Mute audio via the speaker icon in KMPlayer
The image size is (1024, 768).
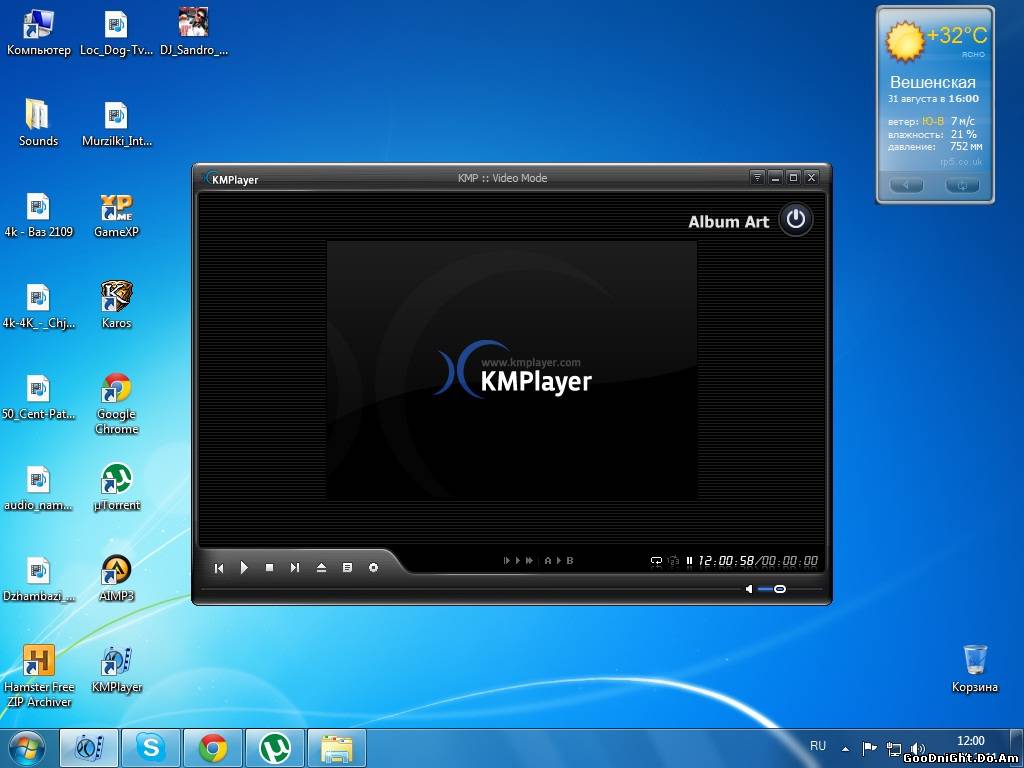point(749,589)
